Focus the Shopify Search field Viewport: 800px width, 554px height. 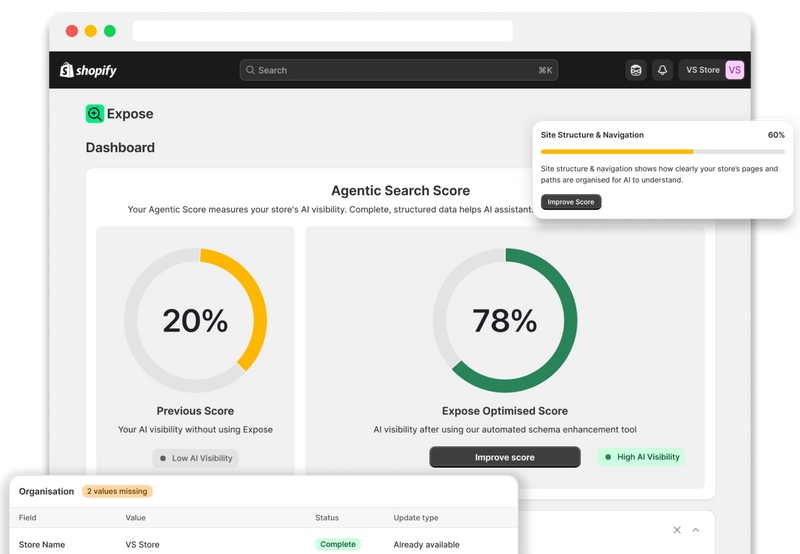(398, 70)
